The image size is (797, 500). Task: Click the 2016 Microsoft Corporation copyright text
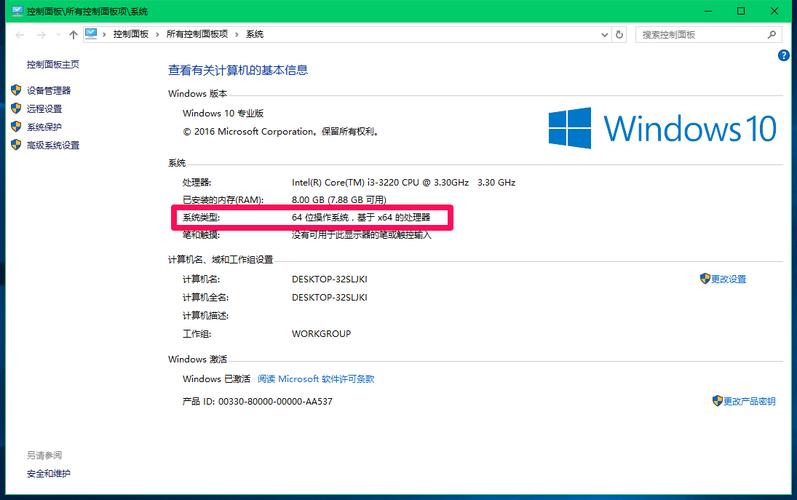[281, 132]
